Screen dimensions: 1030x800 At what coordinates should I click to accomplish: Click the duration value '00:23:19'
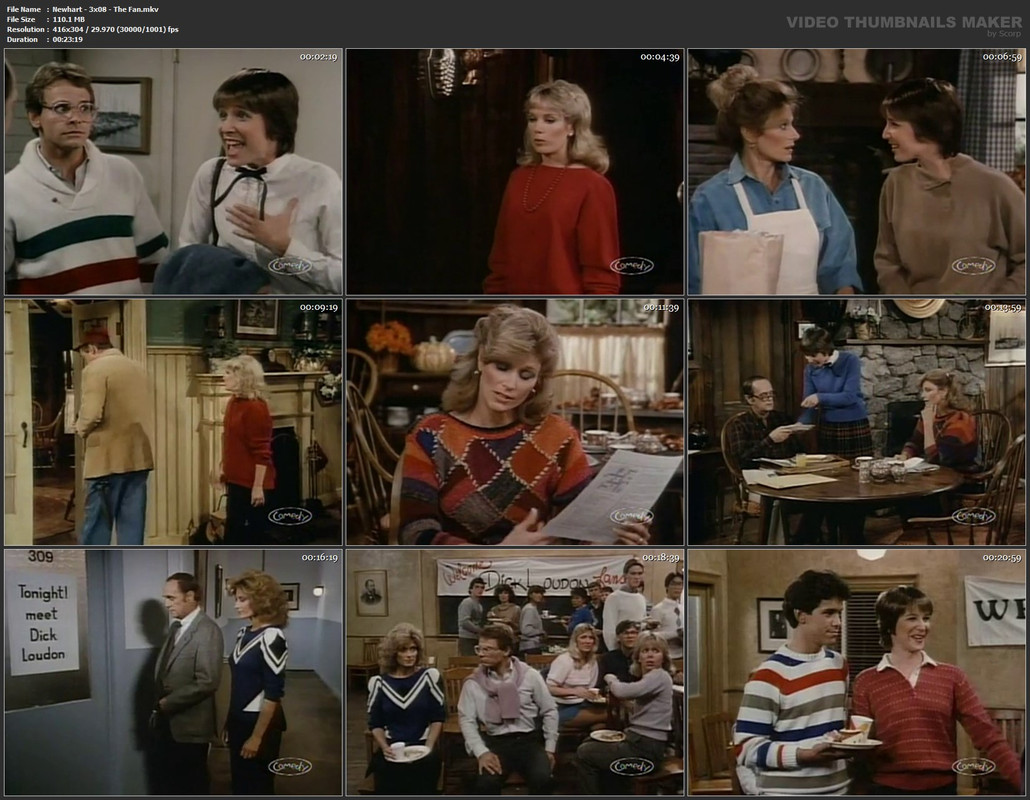pyautogui.click(x=68, y=39)
